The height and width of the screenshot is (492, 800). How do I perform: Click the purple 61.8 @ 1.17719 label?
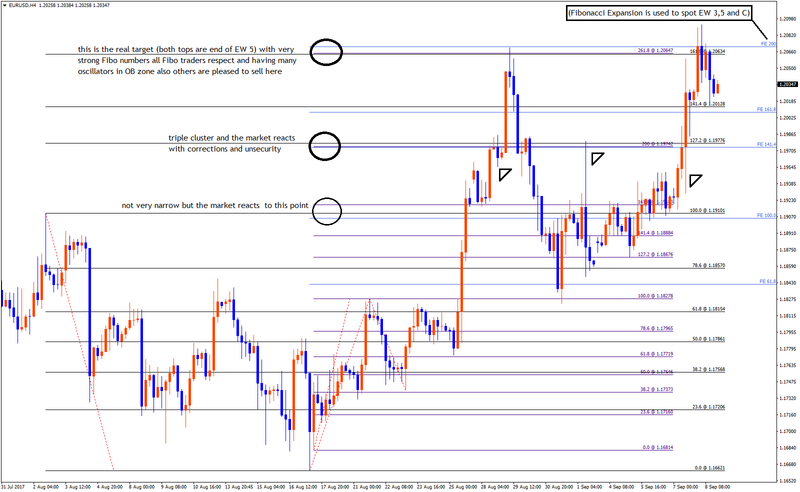click(x=656, y=354)
